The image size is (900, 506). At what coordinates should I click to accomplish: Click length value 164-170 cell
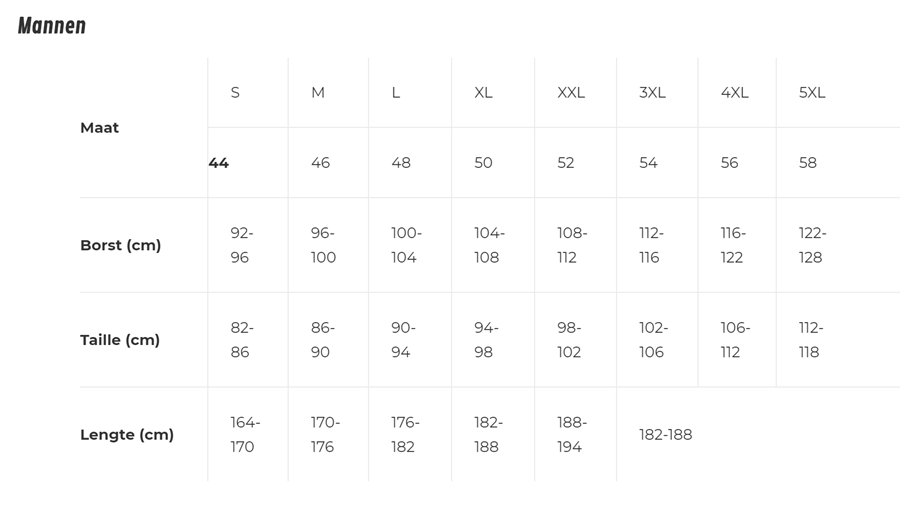tap(245, 435)
